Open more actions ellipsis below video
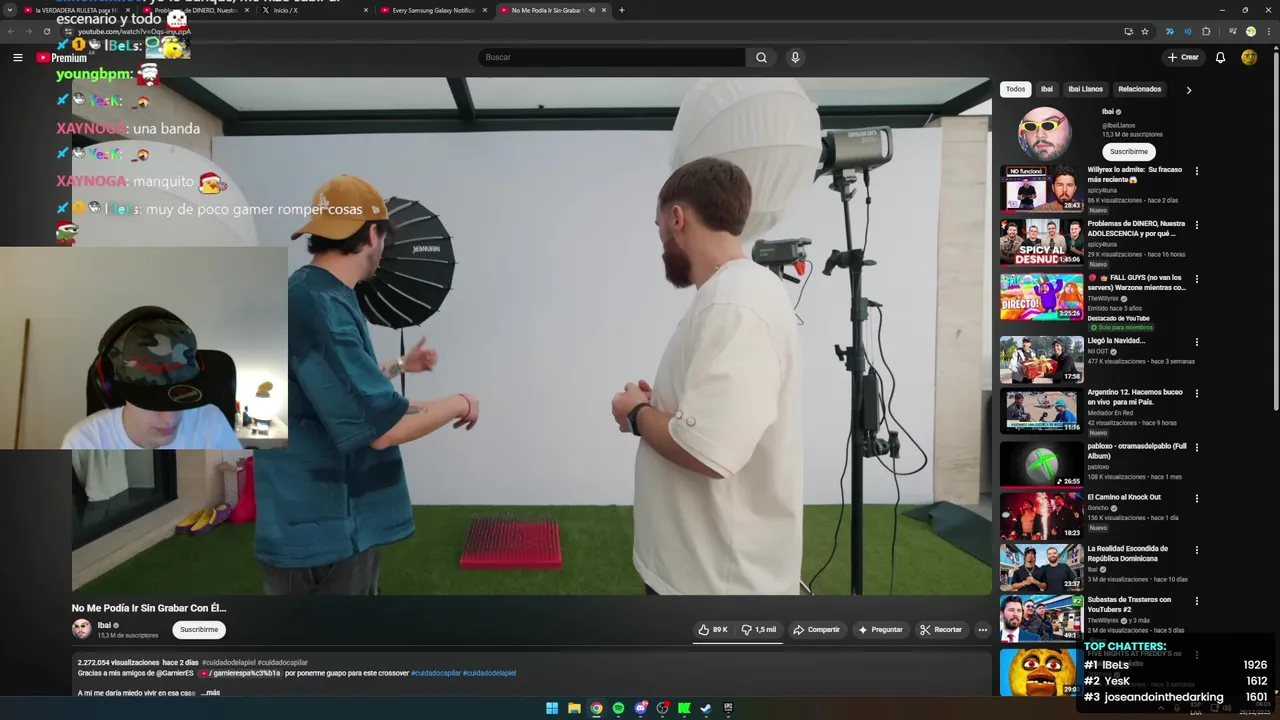Viewport: 1280px width, 720px height. click(x=983, y=630)
